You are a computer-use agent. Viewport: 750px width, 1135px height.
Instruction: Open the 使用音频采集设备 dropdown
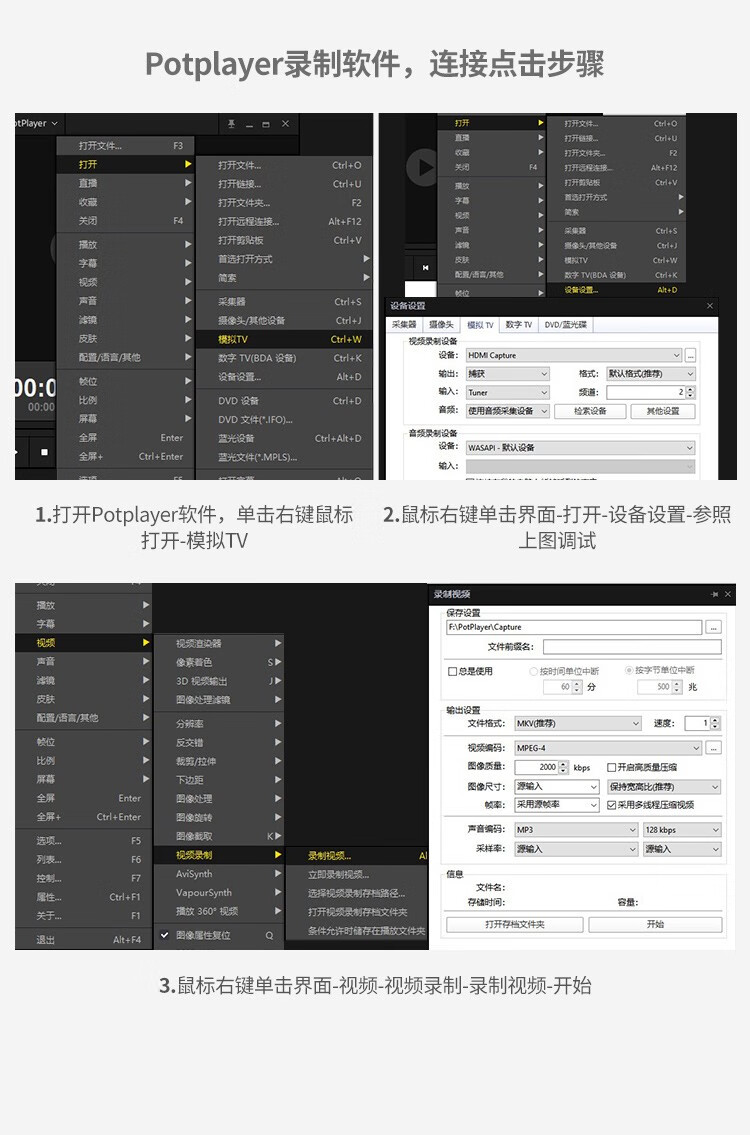coord(507,411)
